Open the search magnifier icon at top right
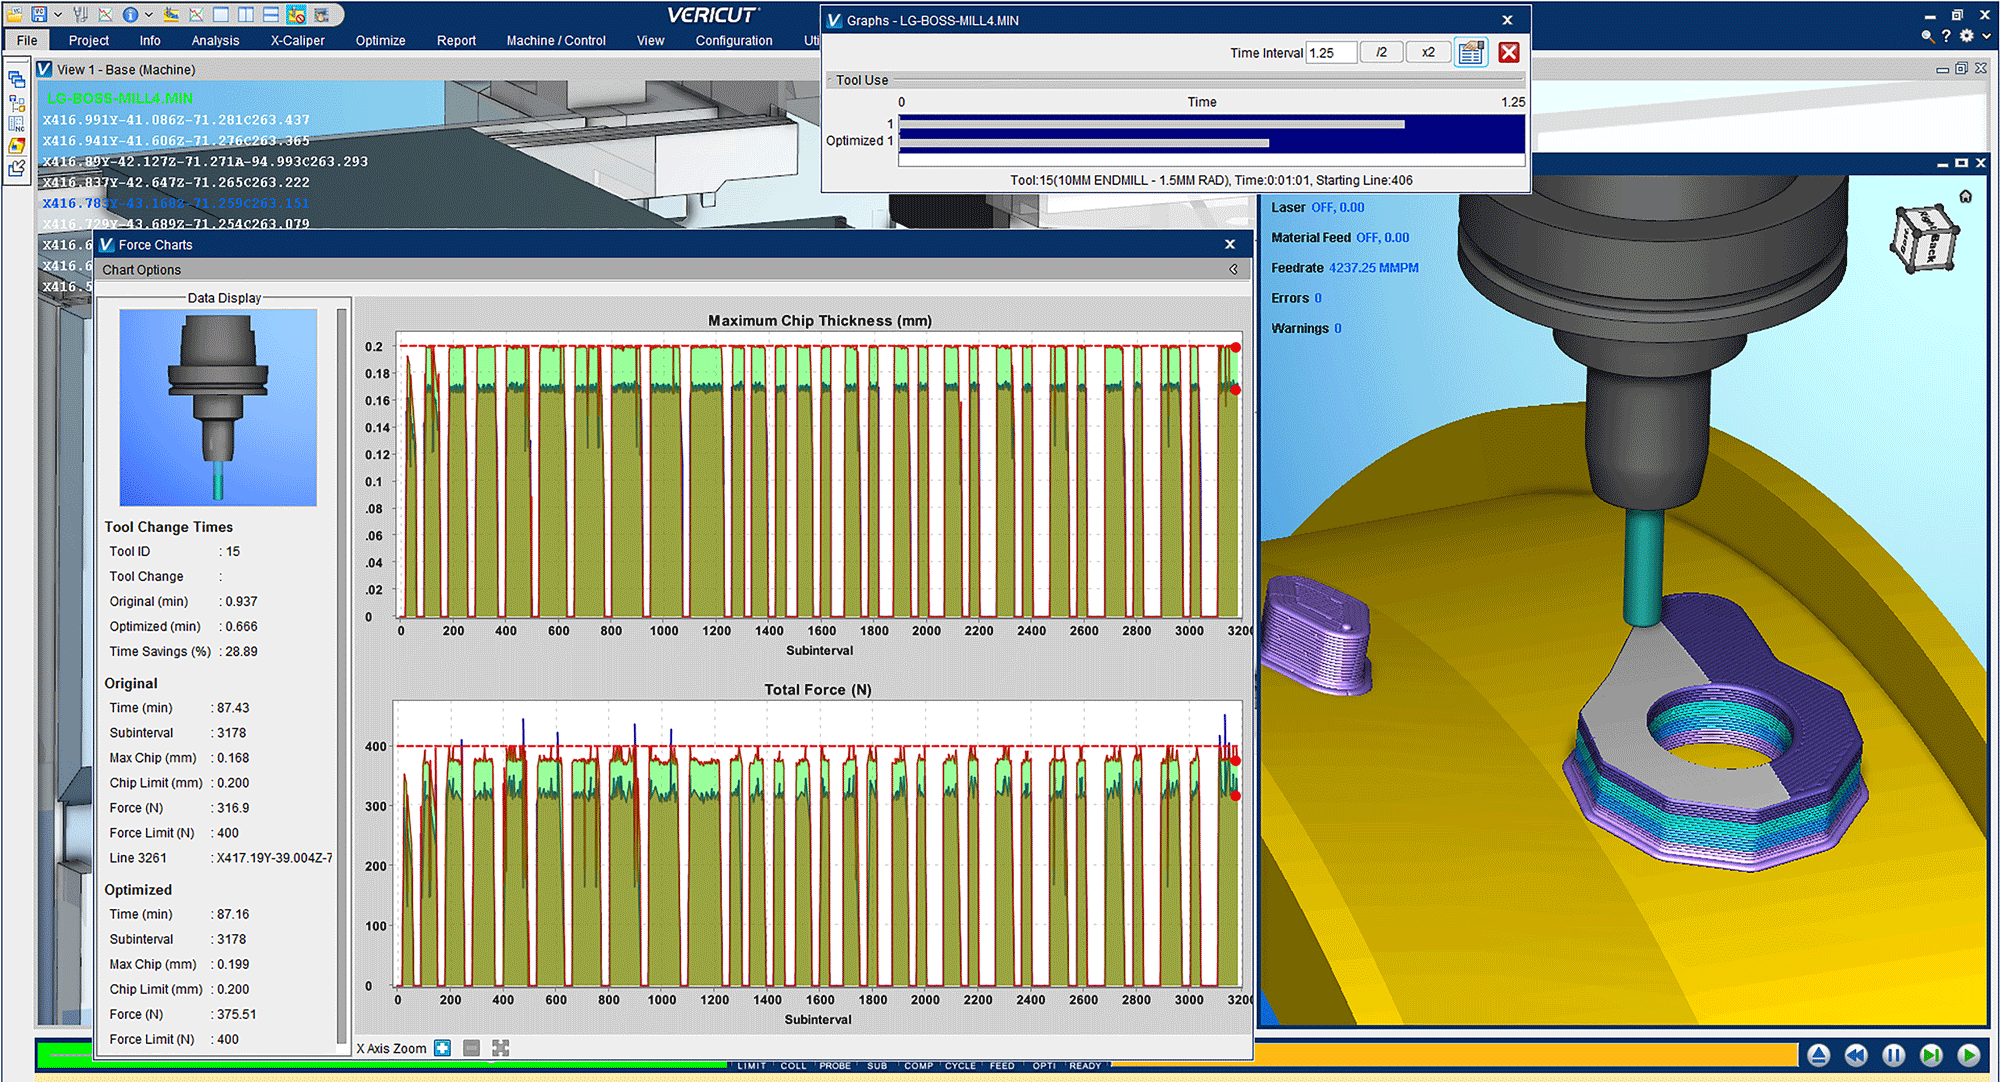Viewport: 2000px width, 1082px height. click(1927, 35)
